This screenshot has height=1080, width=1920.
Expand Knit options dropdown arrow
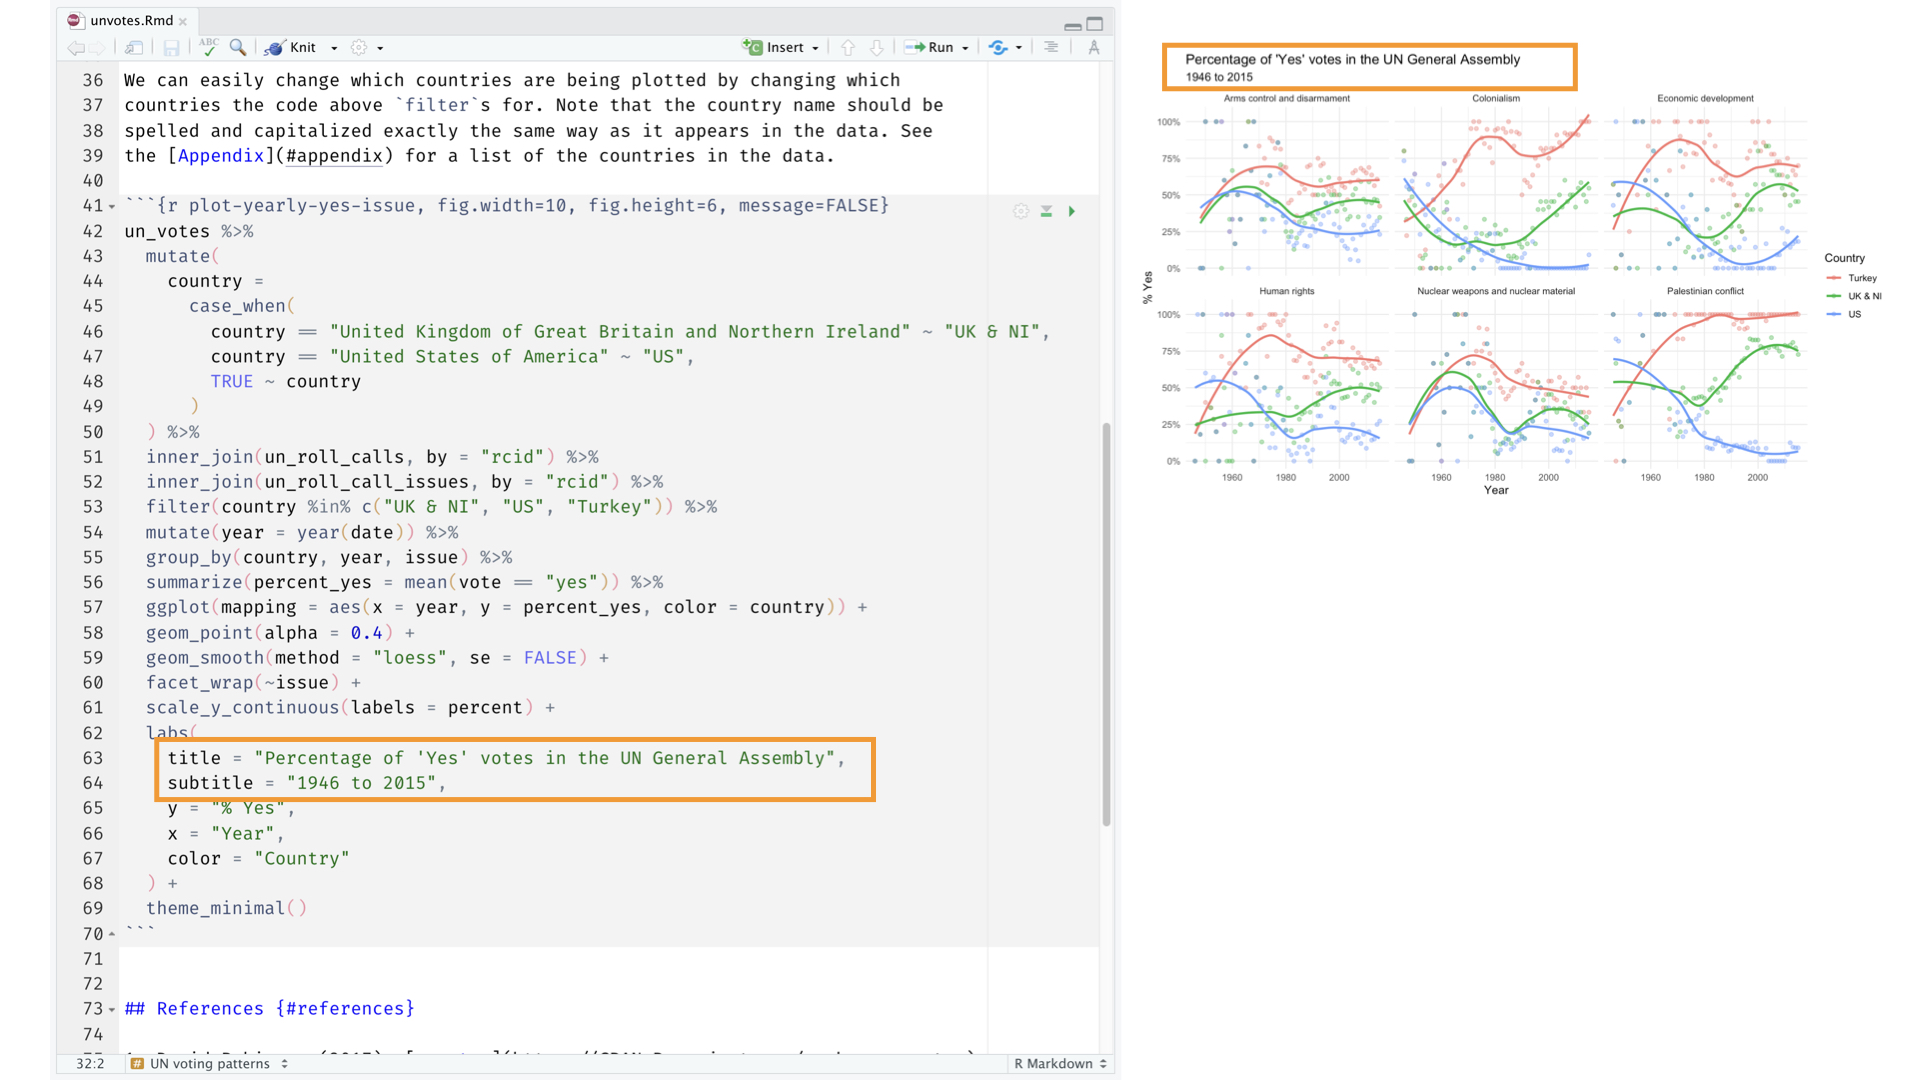click(x=334, y=48)
